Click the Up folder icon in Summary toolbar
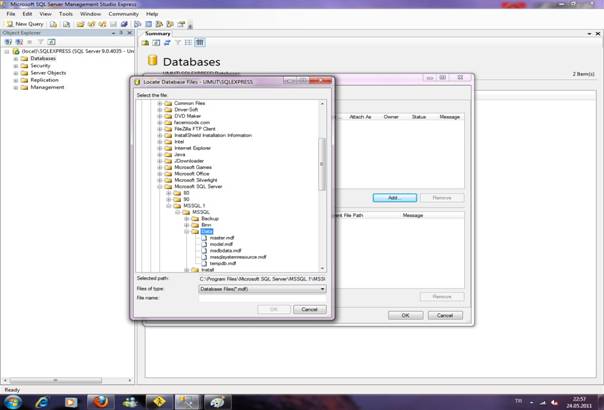The height and width of the screenshot is (410, 604). pyautogui.click(x=145, y=42)
